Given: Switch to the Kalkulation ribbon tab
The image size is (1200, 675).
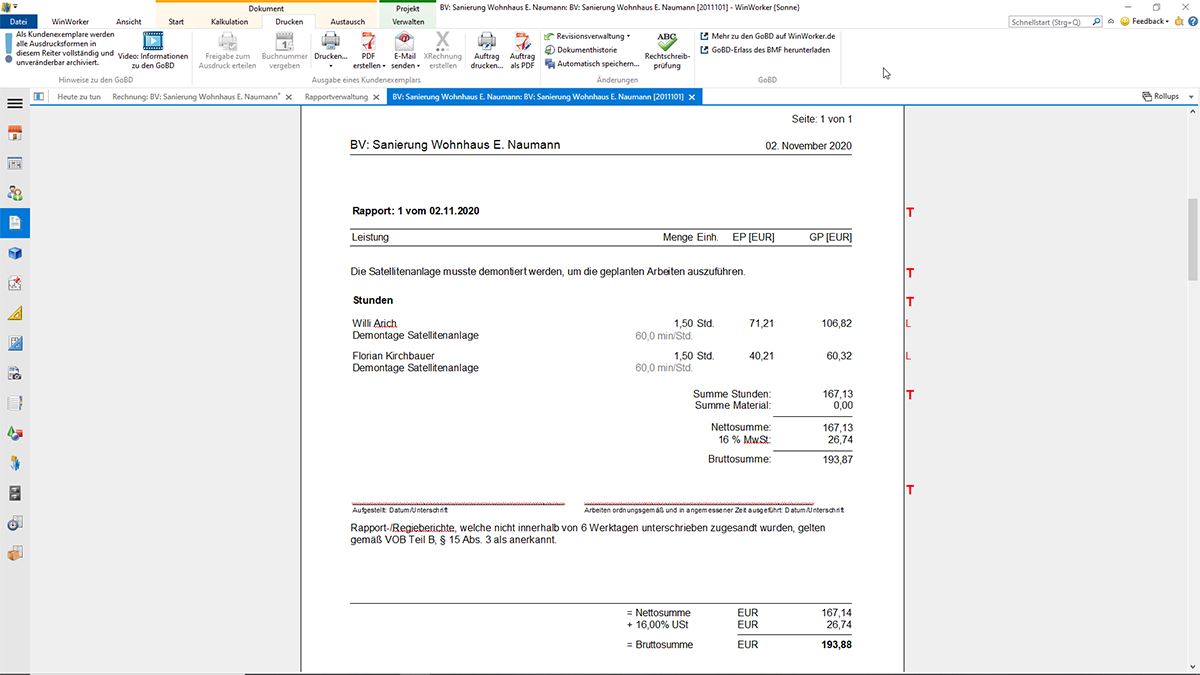Looking at the screenshot, I should 229,21.
